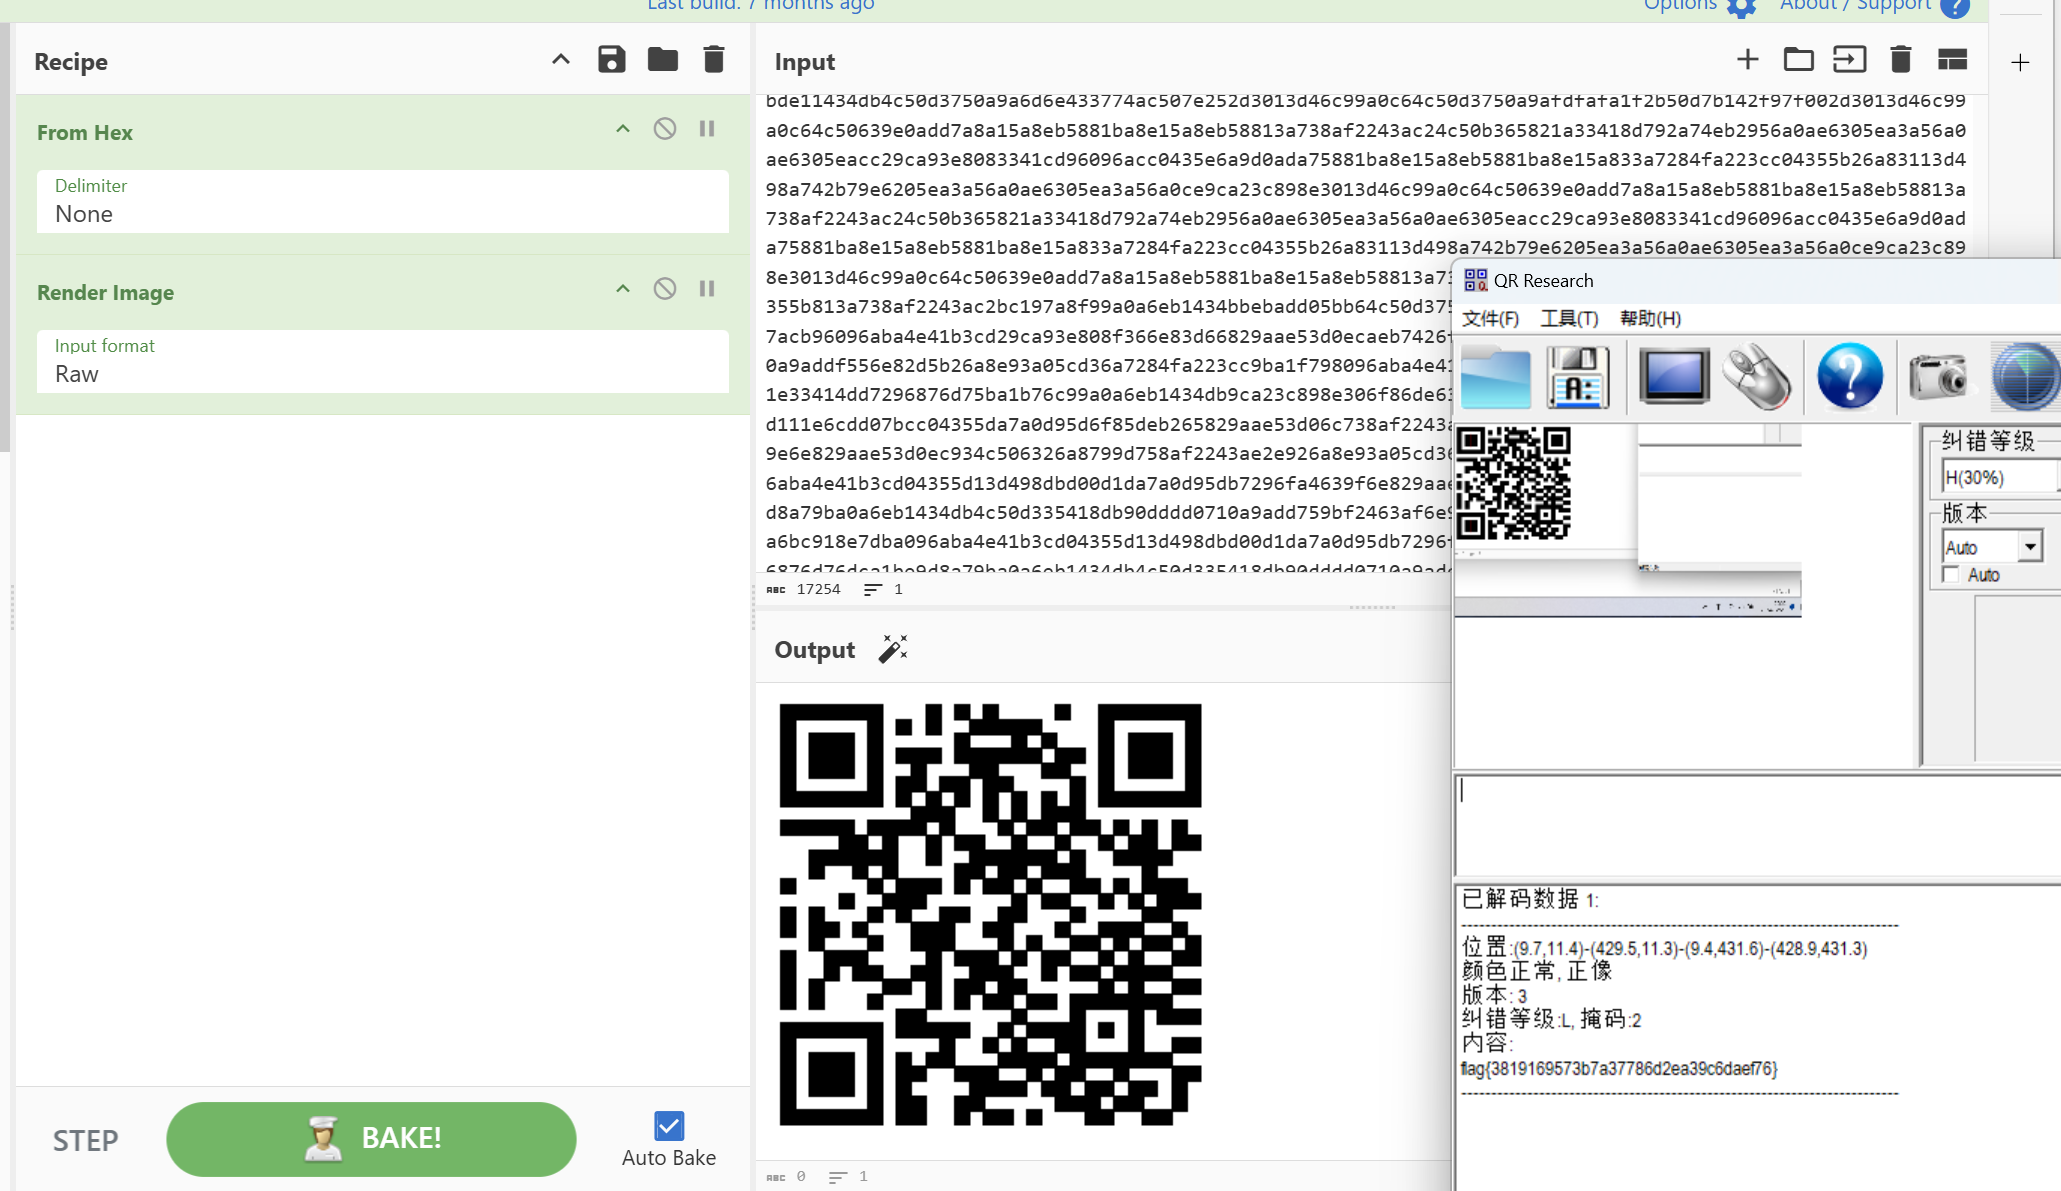Open the Delimiter None dropdown
This screenshot has height=1191, width=2061.
(383, 202)
